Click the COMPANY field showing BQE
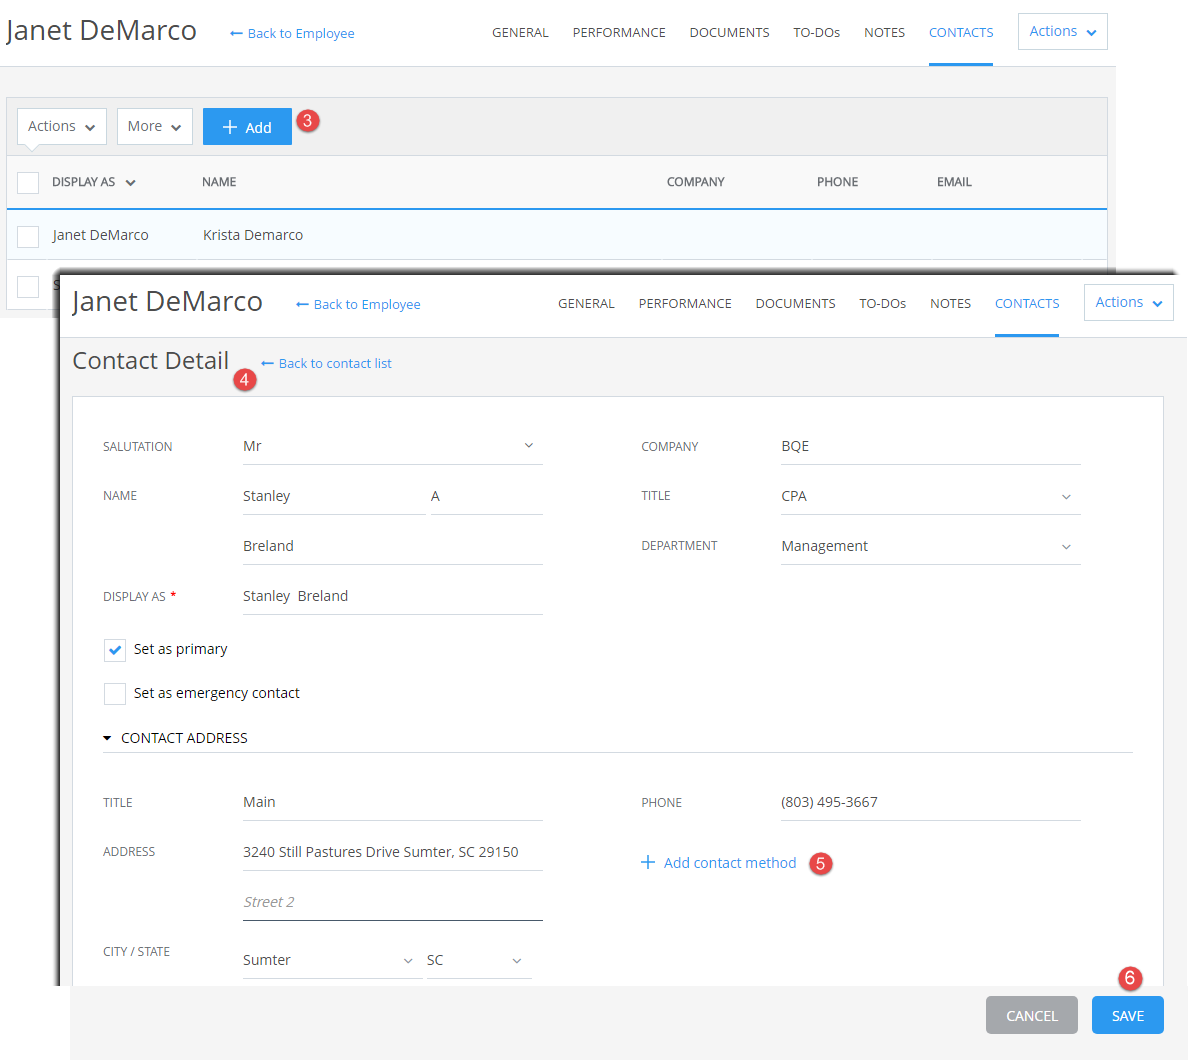Screen dimensions: 1188x1060 pyautogui.click(x=930, y=446)
